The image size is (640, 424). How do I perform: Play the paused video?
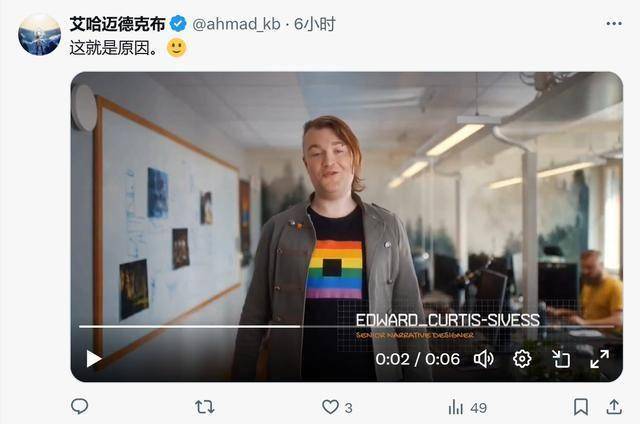click(93, 359)
